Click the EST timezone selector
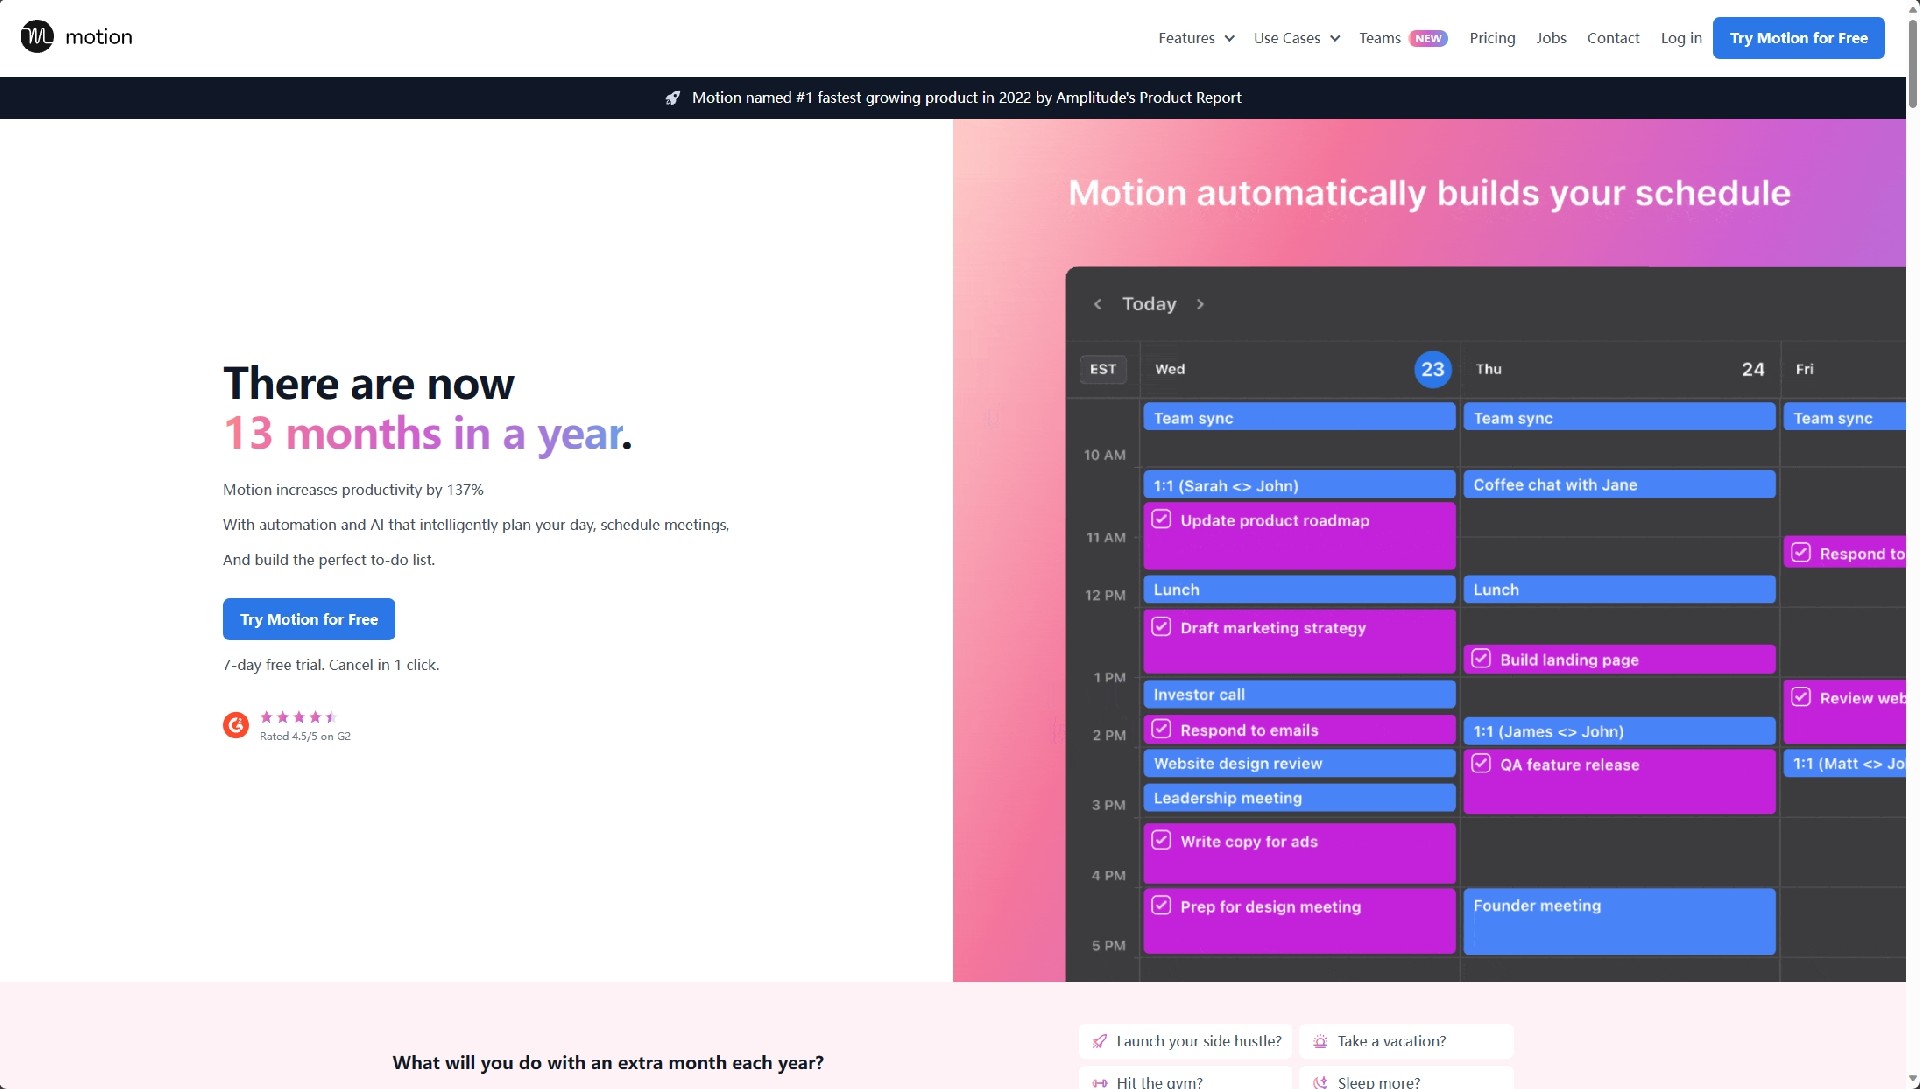1920x1089 pixels. coord(1103,369)
